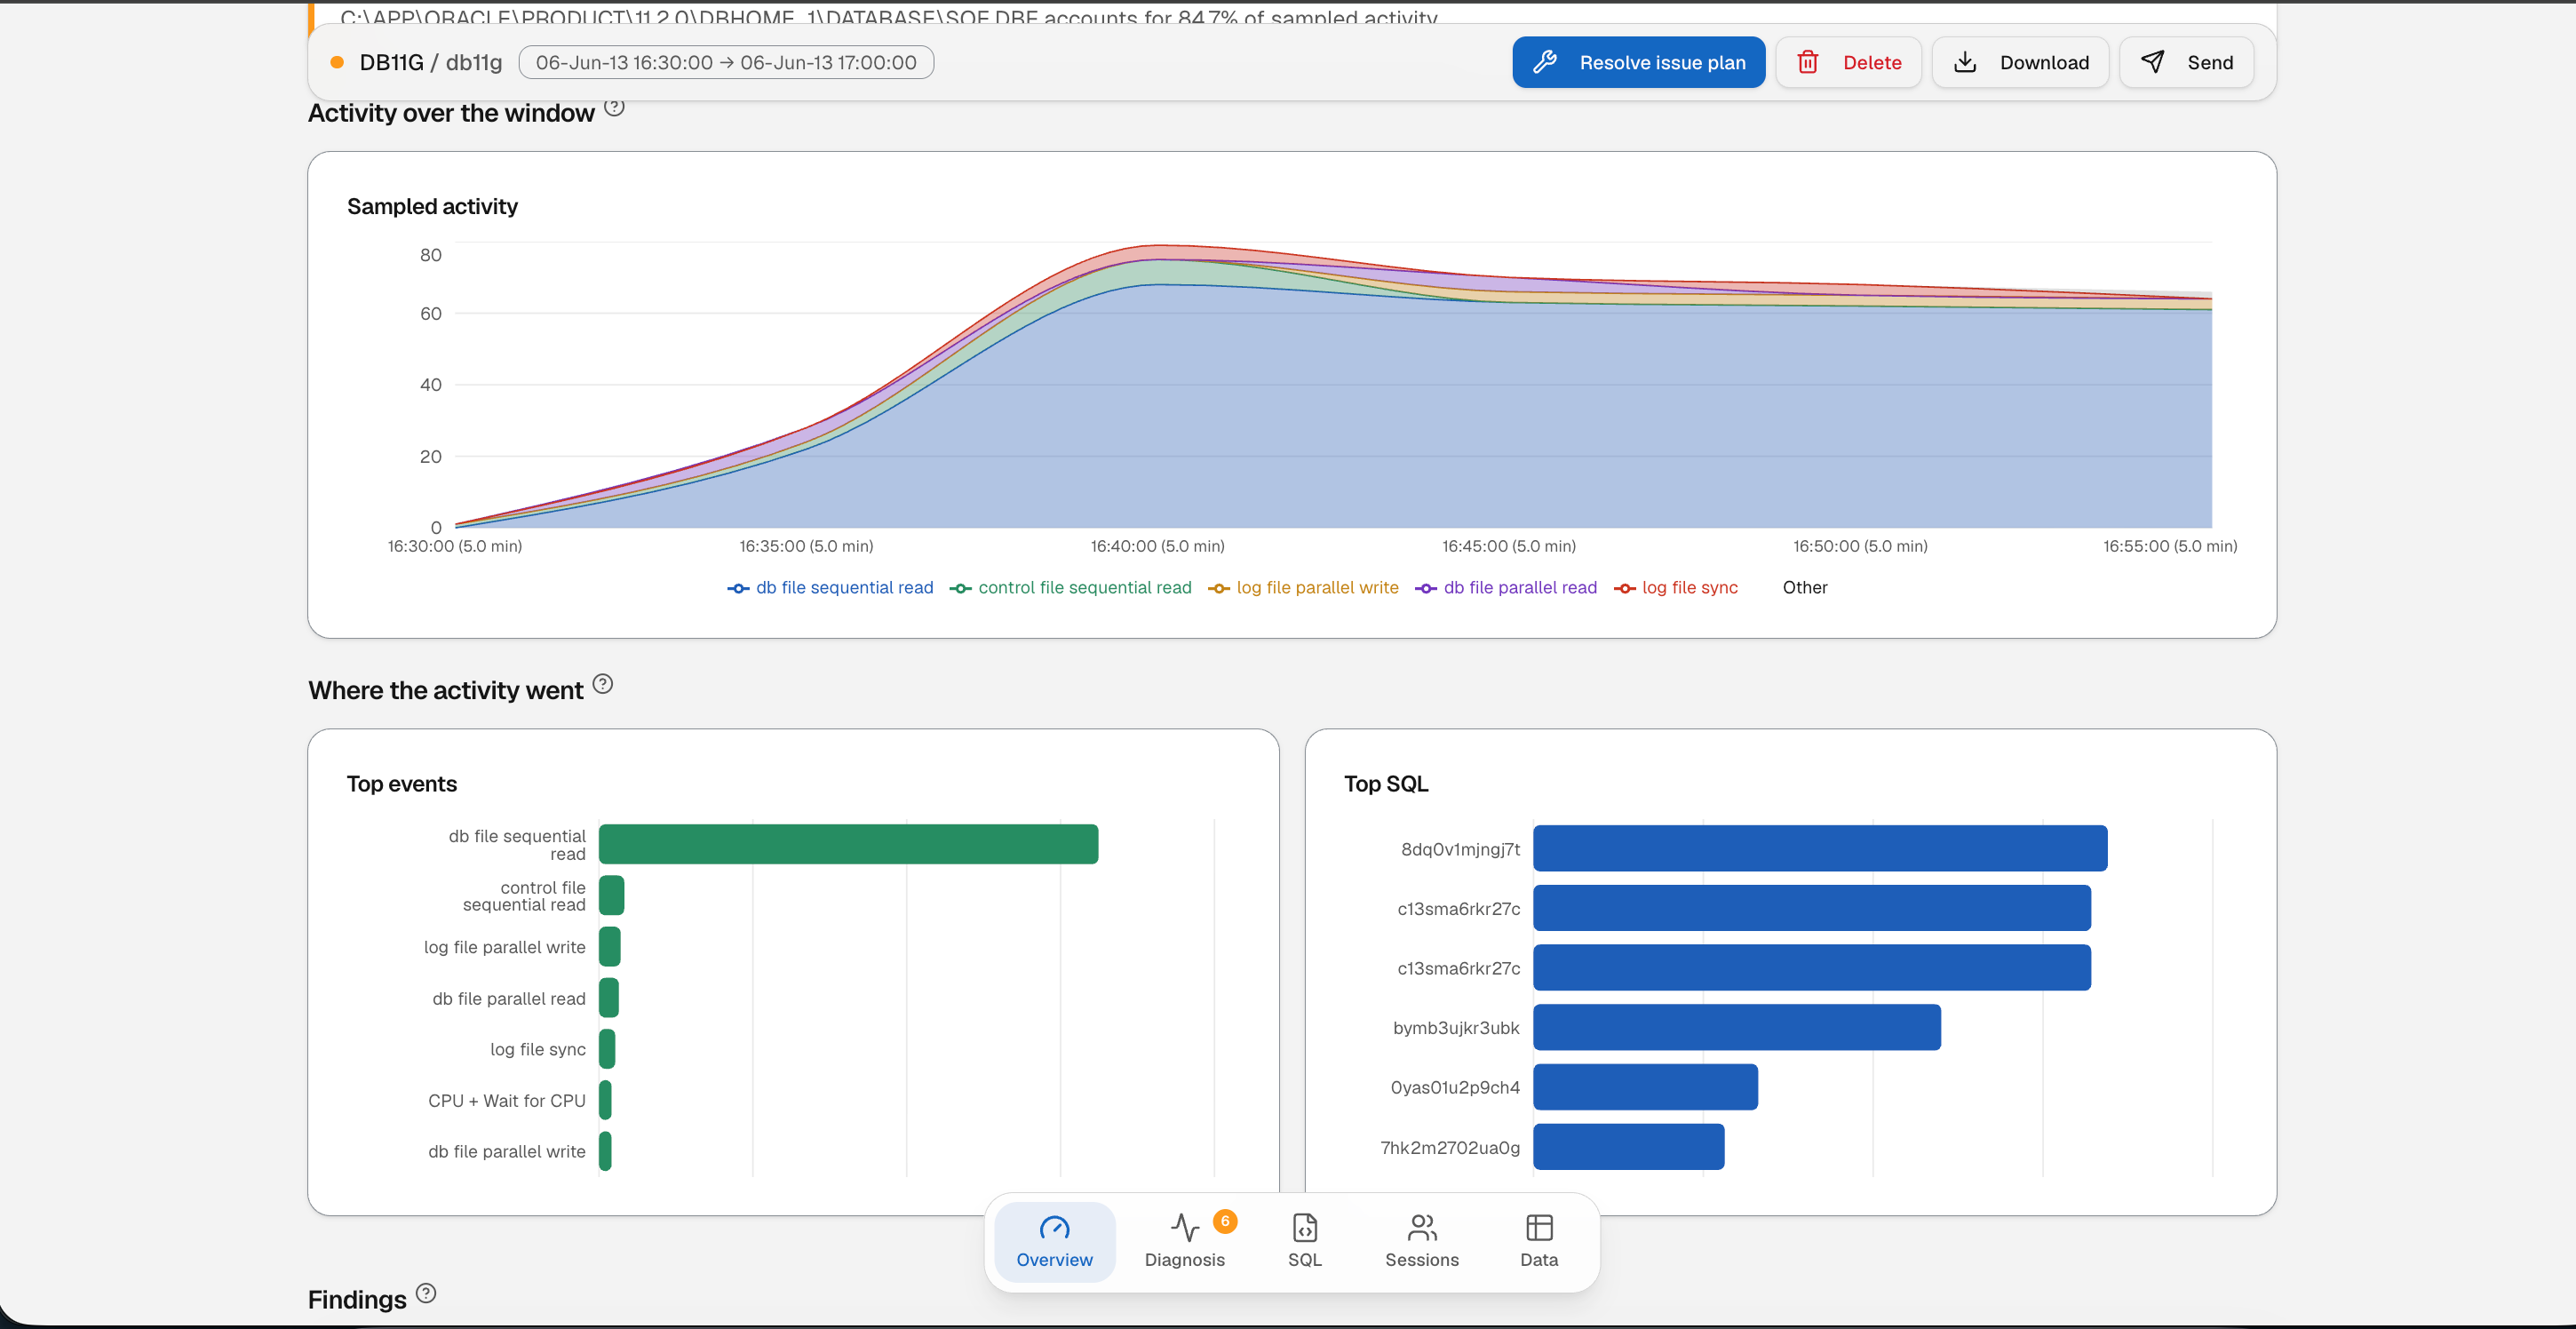The width and height of the screenshot is (2576, 1329).
Task: Switch to the SQL tab
Action: pos(1305,1241)
